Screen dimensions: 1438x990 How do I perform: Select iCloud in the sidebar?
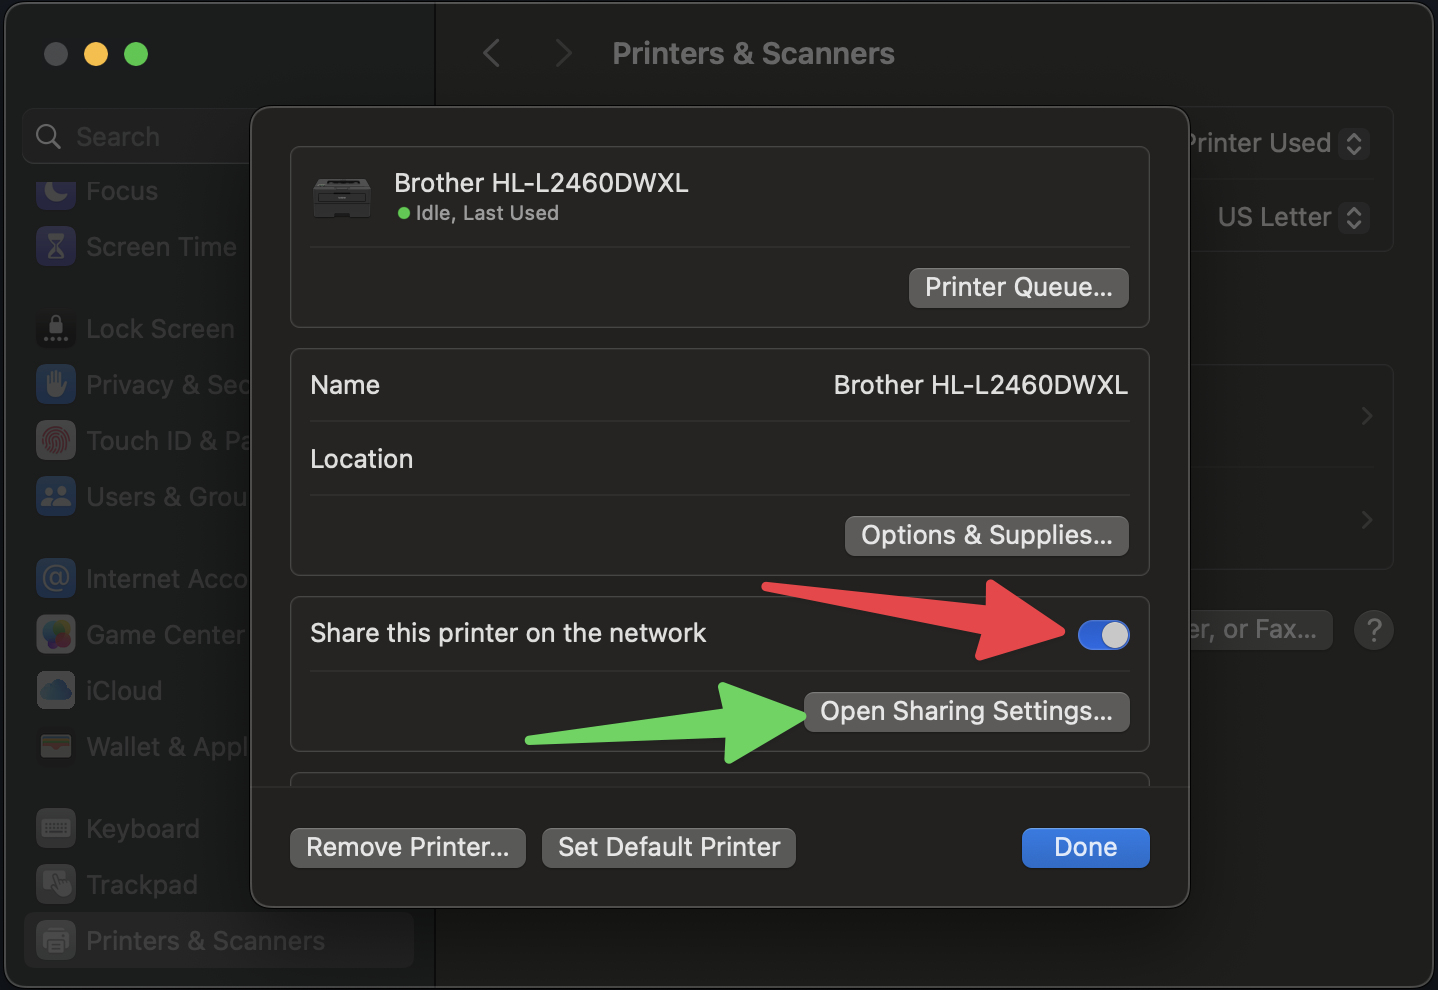[x=124, y=691]
